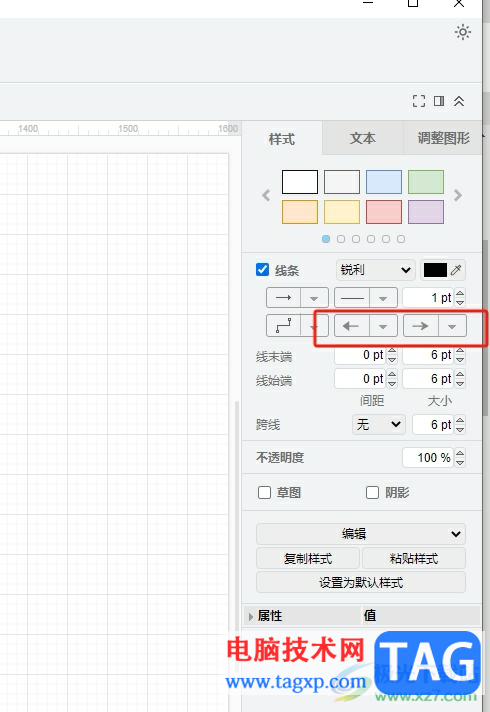The height and width of the screenshot is (712, 490).
Task: Open the 跨线 line jumps dropdown
Action: point(378,425)
